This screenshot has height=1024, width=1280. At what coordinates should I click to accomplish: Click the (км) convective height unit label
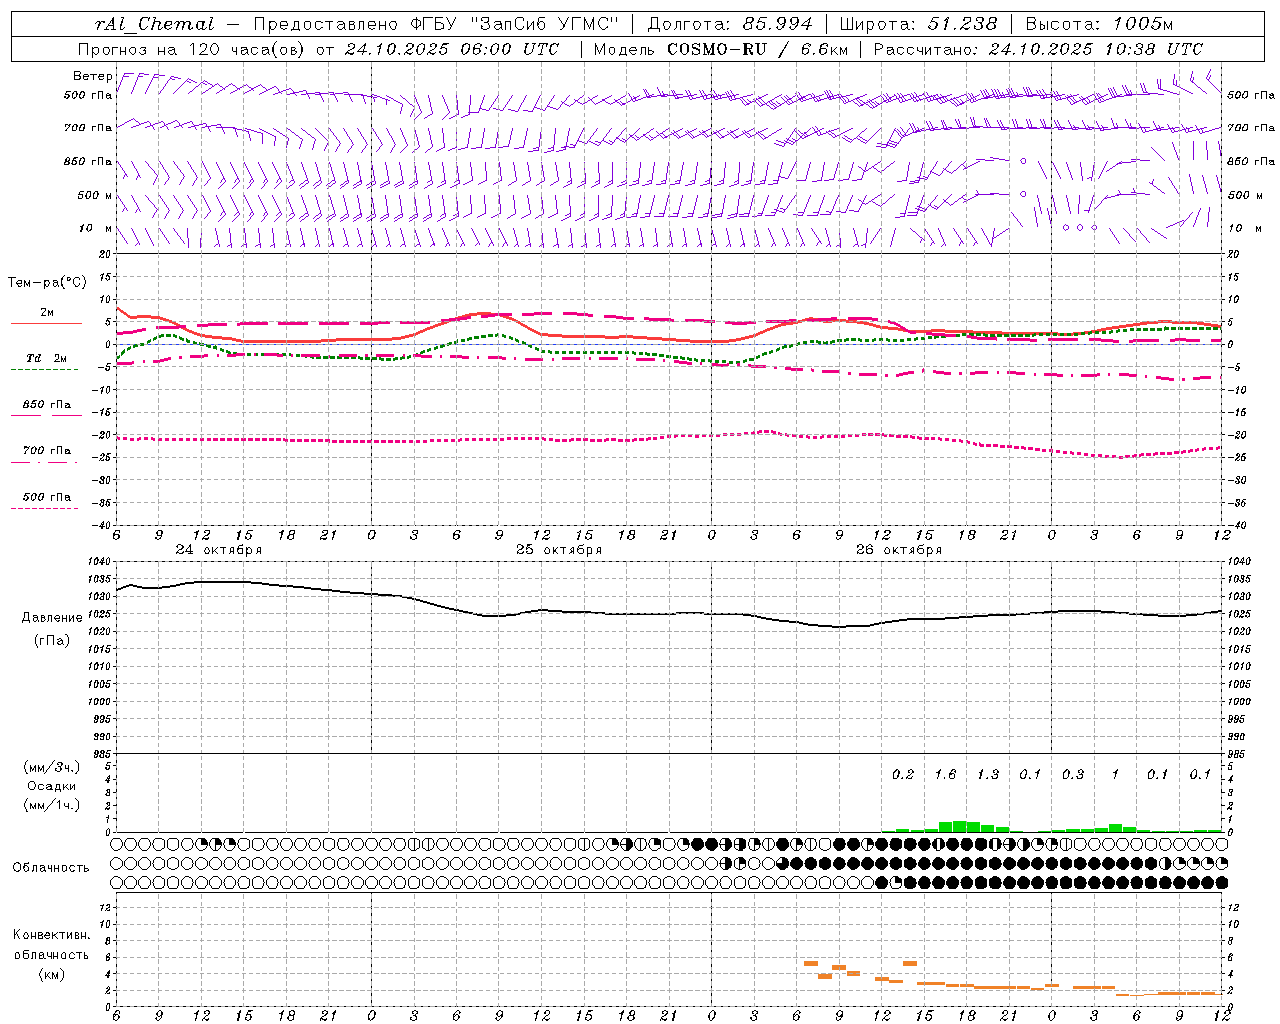tap(51, 974)
